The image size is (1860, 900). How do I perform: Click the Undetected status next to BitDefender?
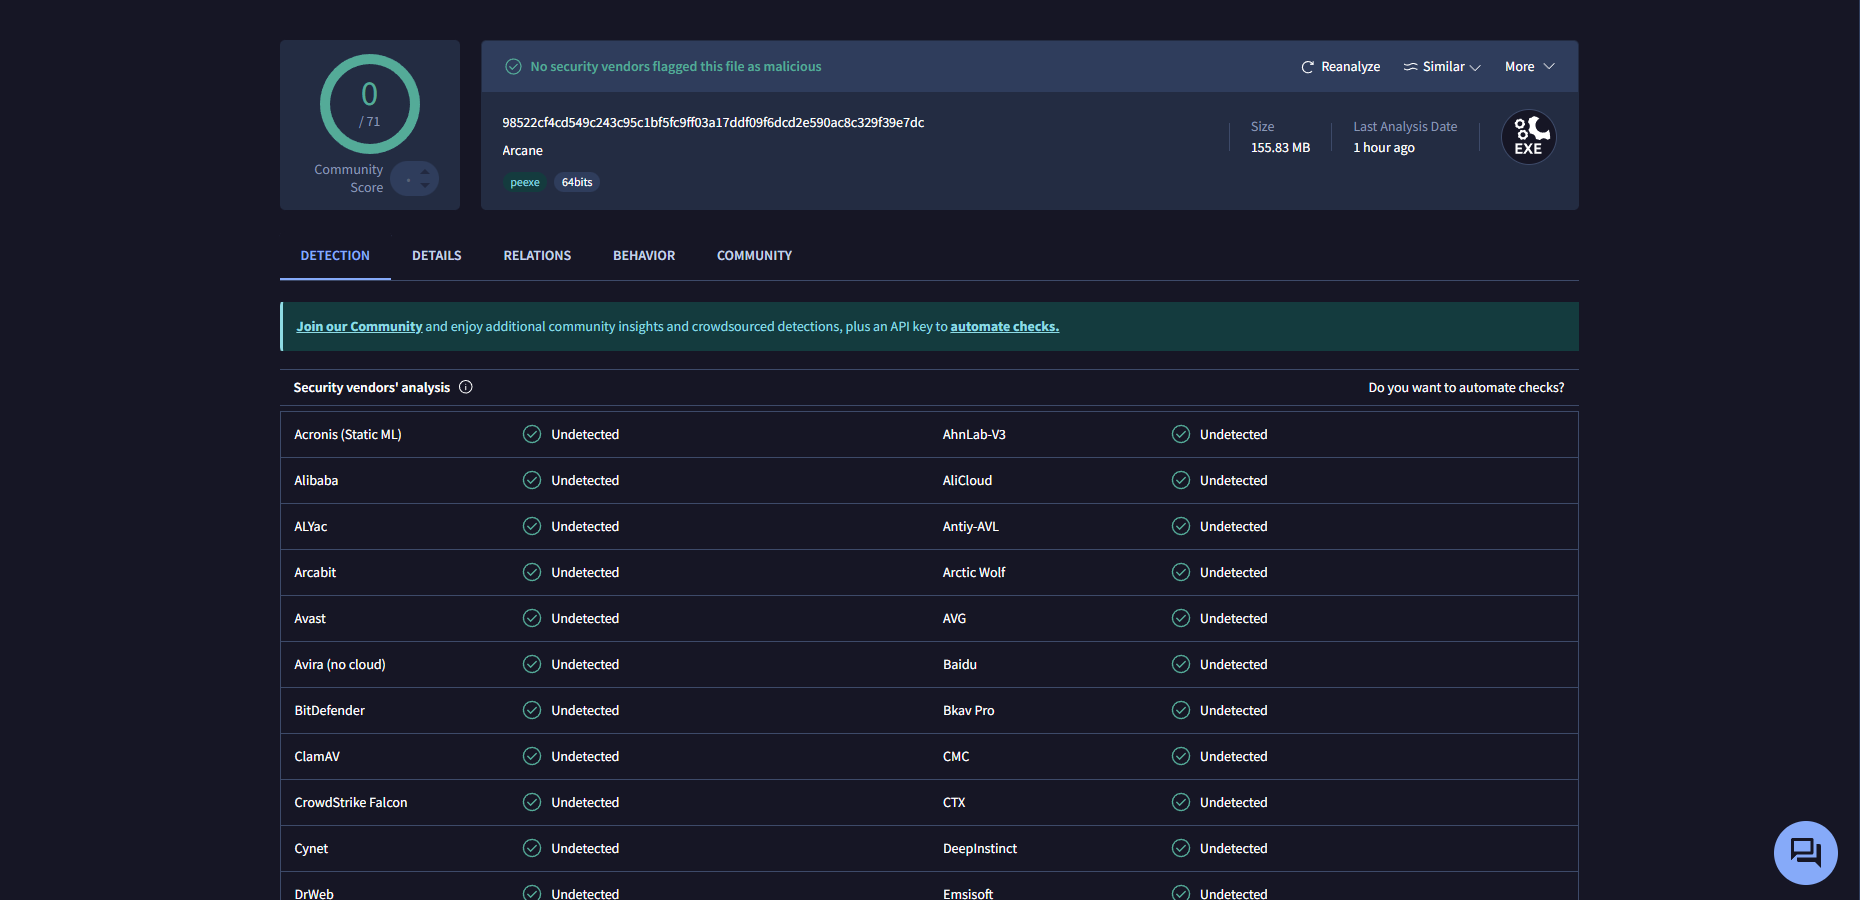pos(585,710)
